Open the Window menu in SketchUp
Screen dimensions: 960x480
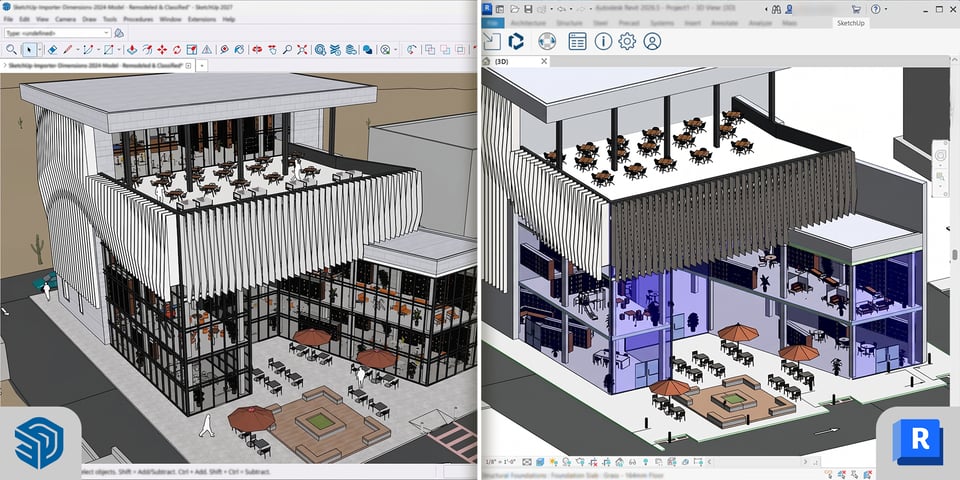pyautogui.click(x=170, y=20)
